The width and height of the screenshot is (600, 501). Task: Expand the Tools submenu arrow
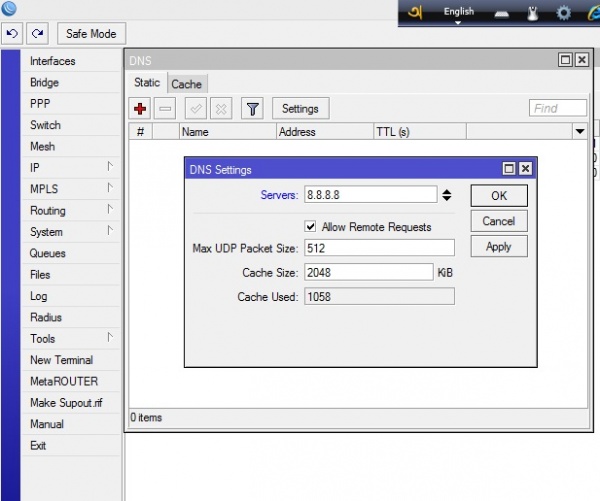(x=110, y=337)
